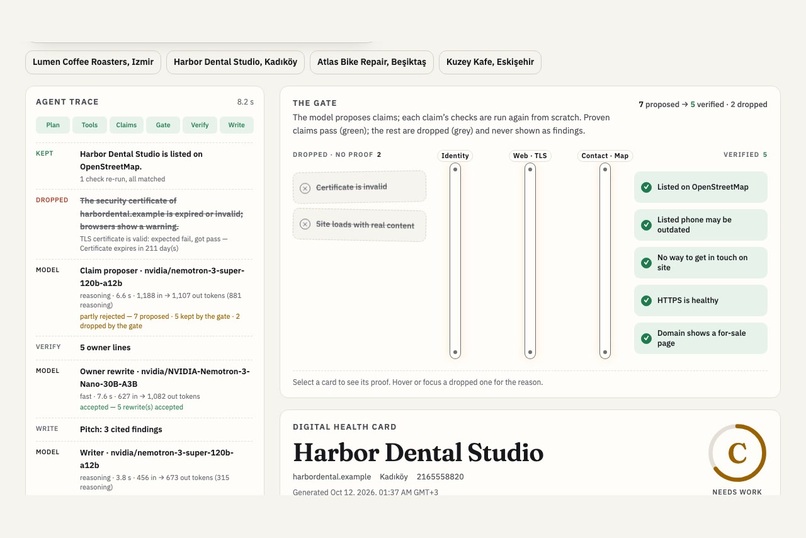Open the Plan step in agent trace
Image resolution: width=806 pixels, height=538 pixels.
53,125
